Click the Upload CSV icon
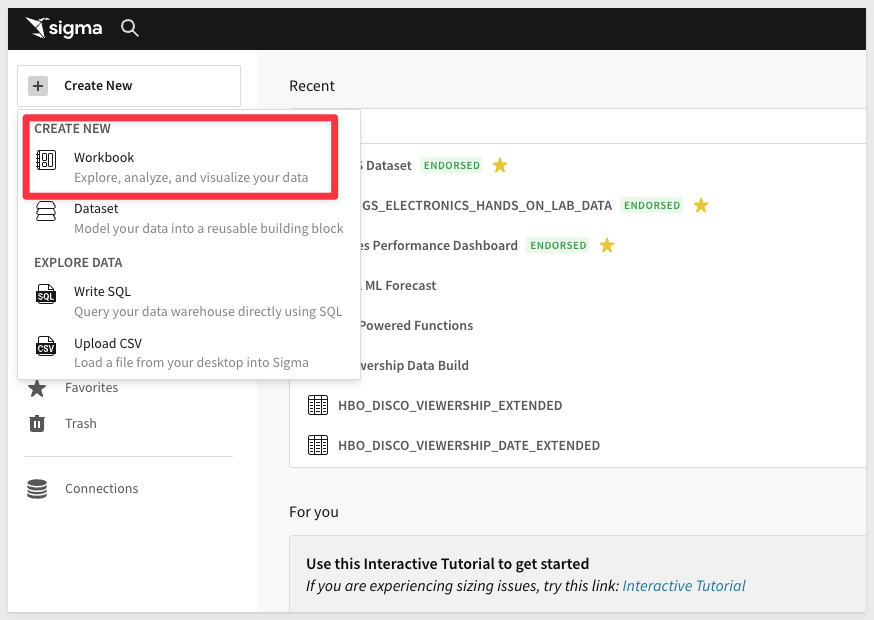Image resolution: width=874 pixels, height=620 pixels. tap(46, 346)
